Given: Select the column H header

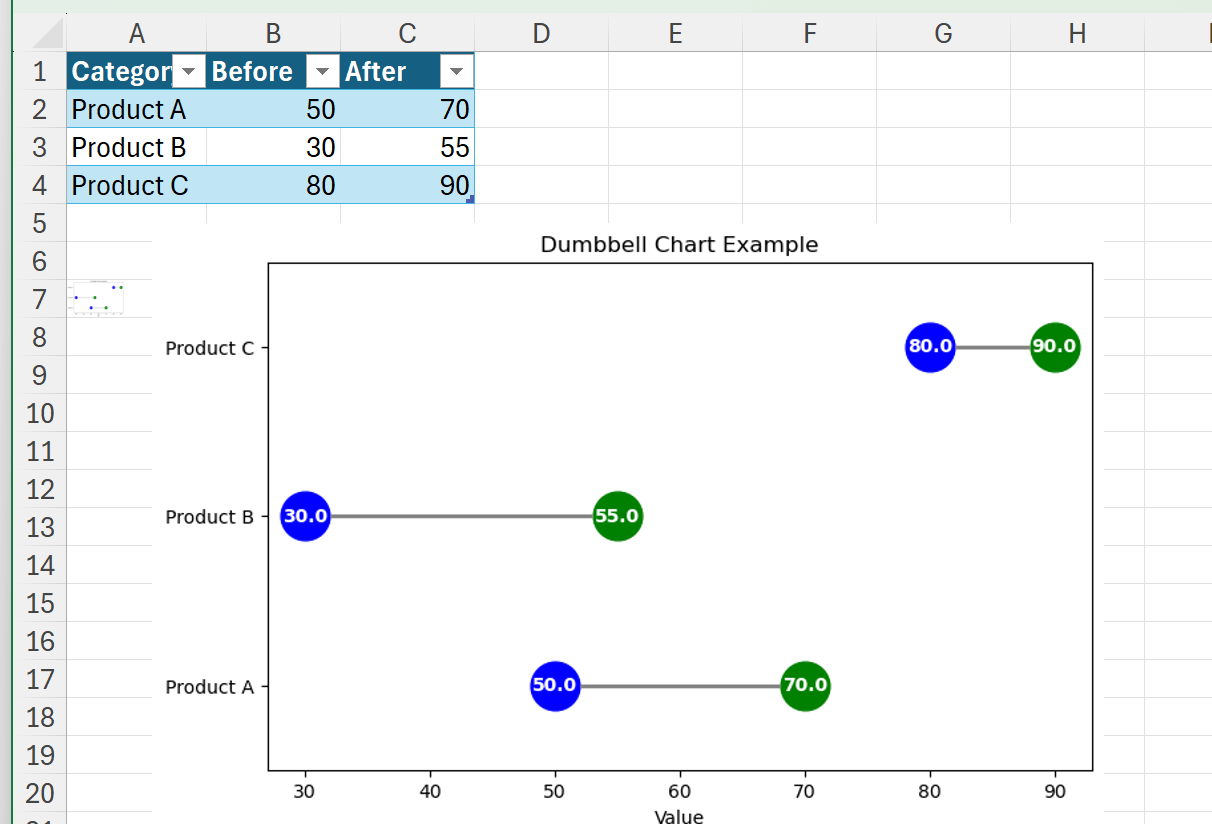Looking at the screenshot, I should point(1077,34).
